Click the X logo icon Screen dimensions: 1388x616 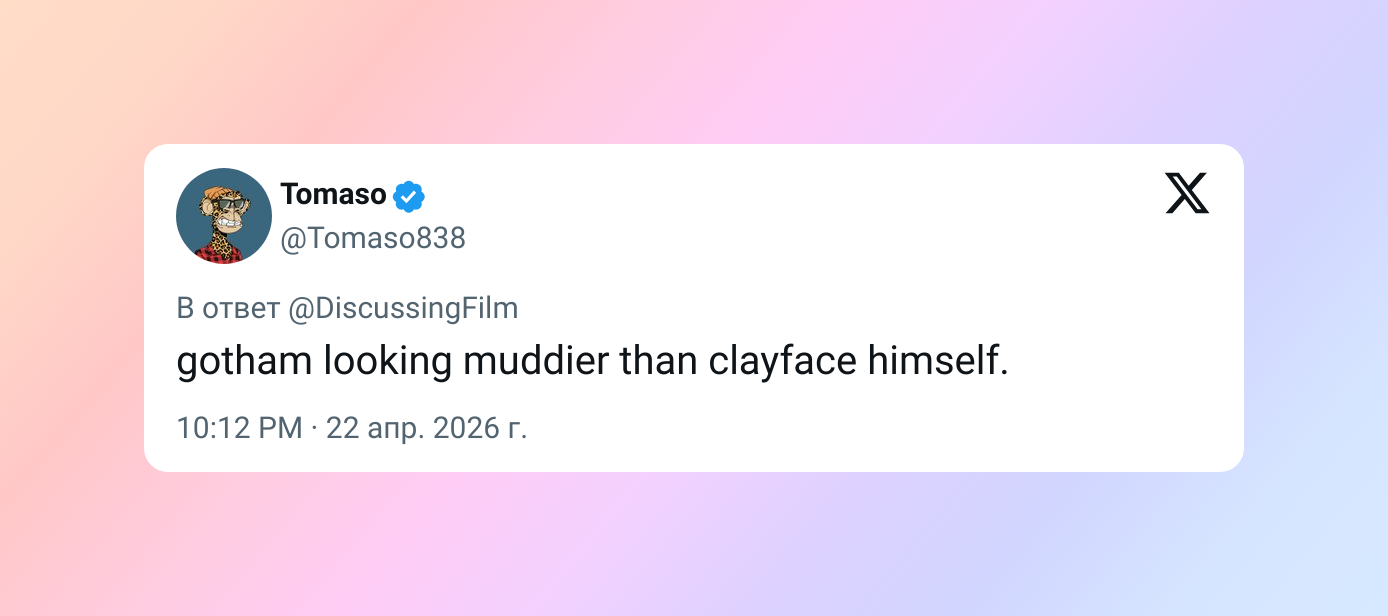pyautogui.click(x=1187, y=194)
